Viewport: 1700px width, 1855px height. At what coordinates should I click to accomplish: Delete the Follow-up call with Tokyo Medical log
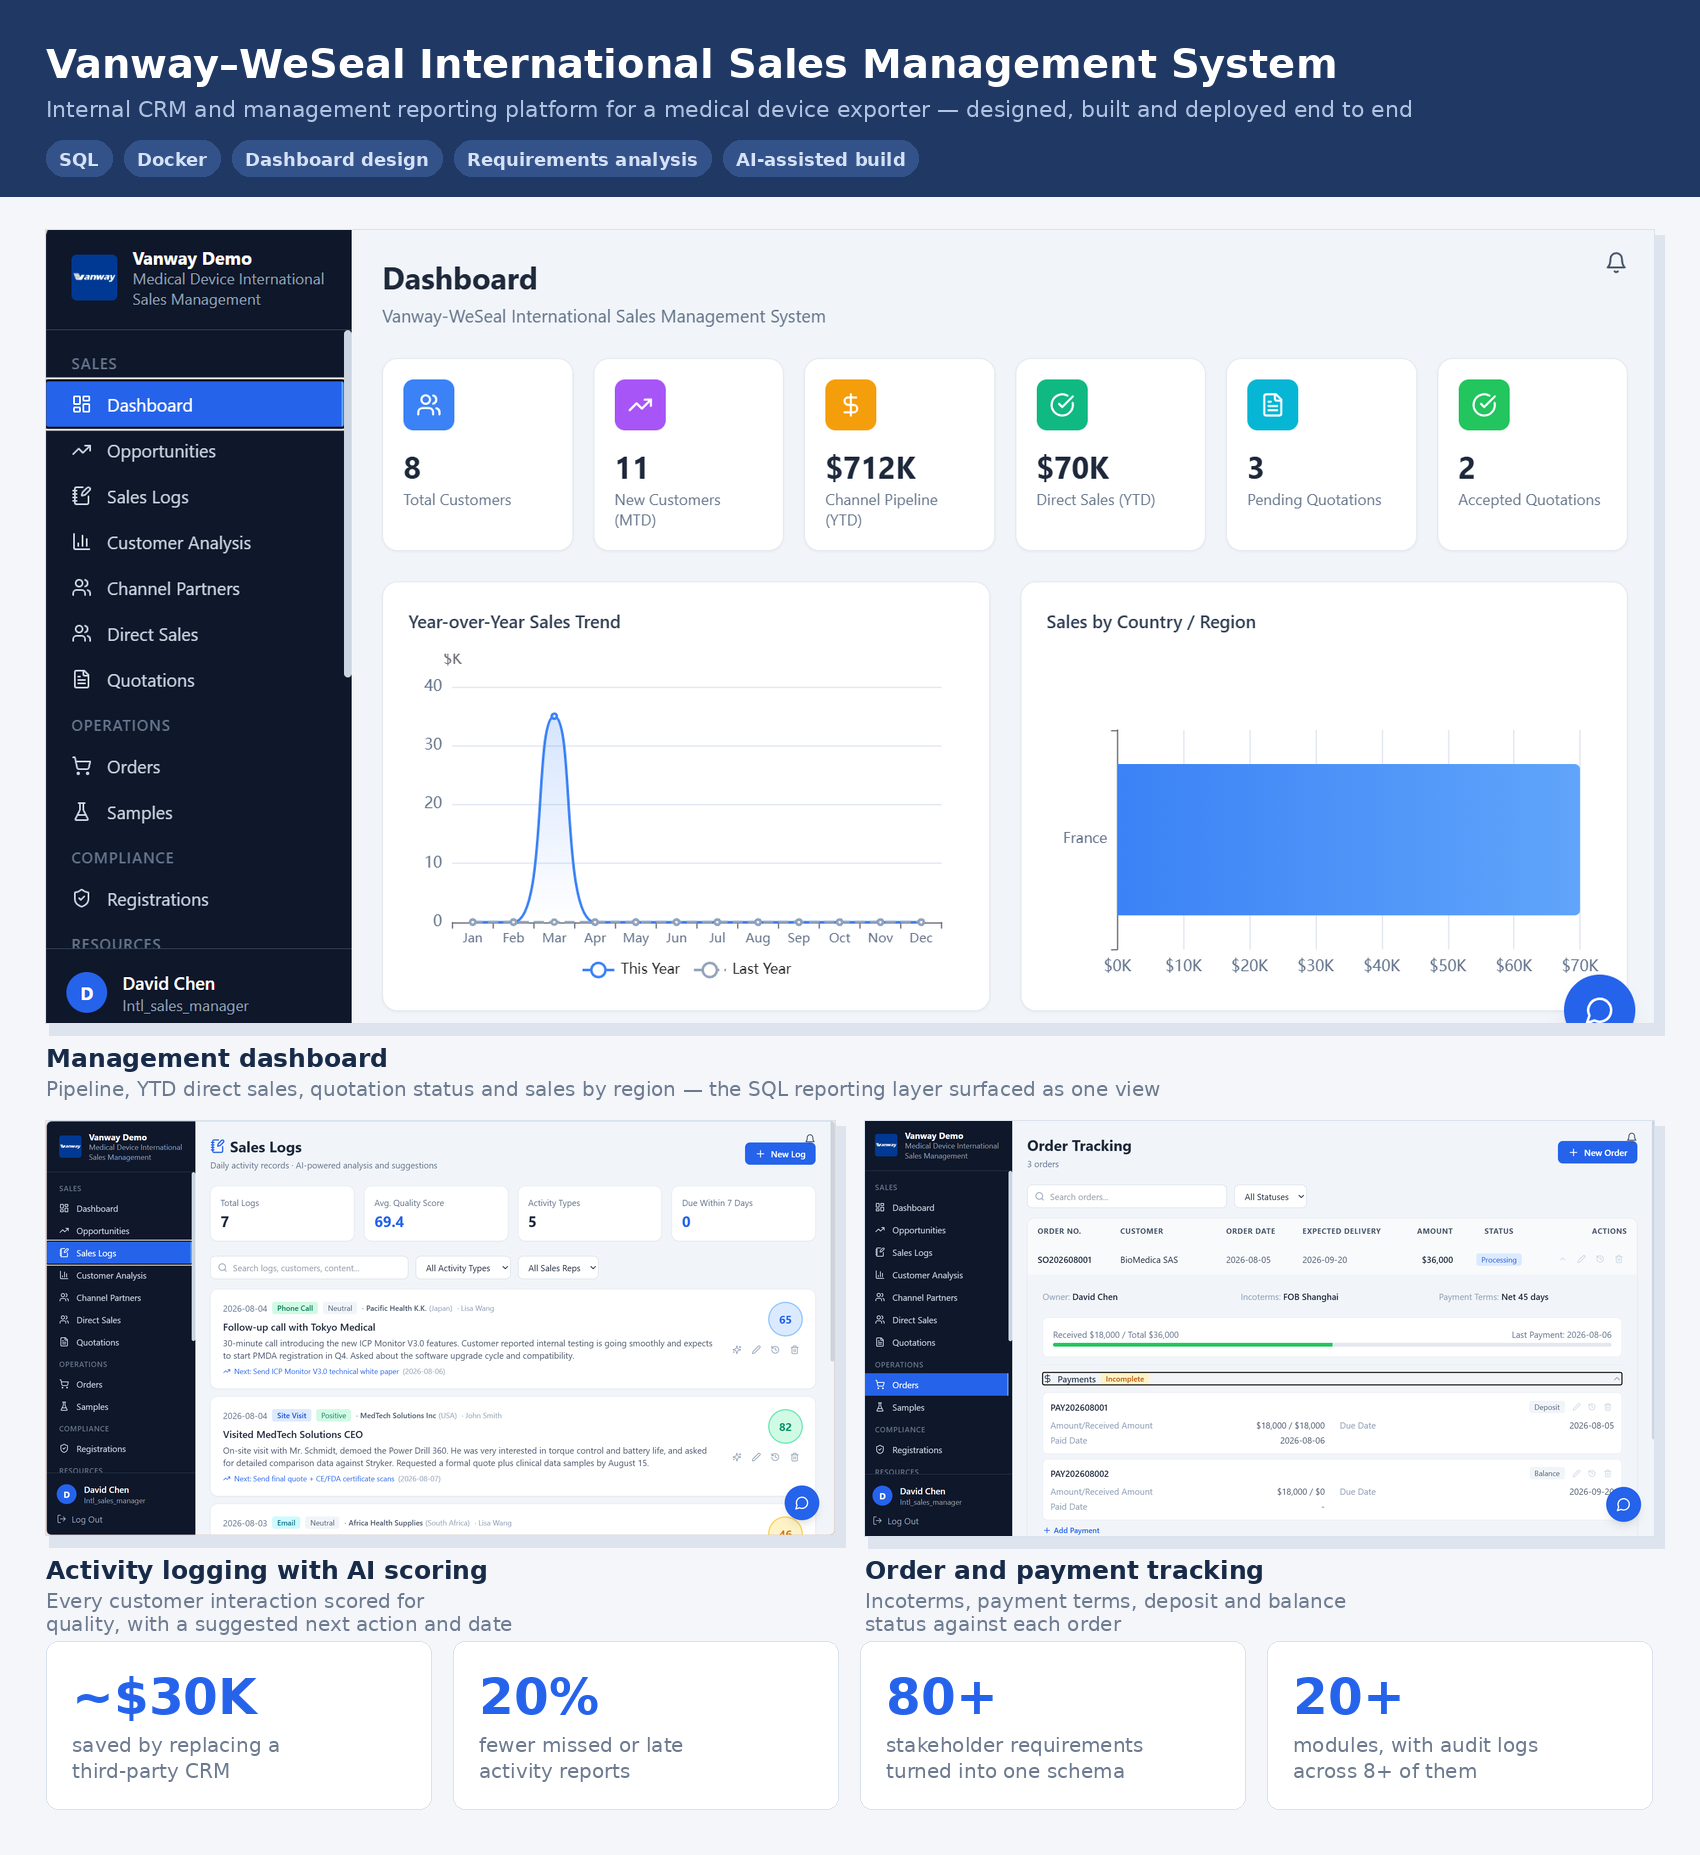point(795,1350)
